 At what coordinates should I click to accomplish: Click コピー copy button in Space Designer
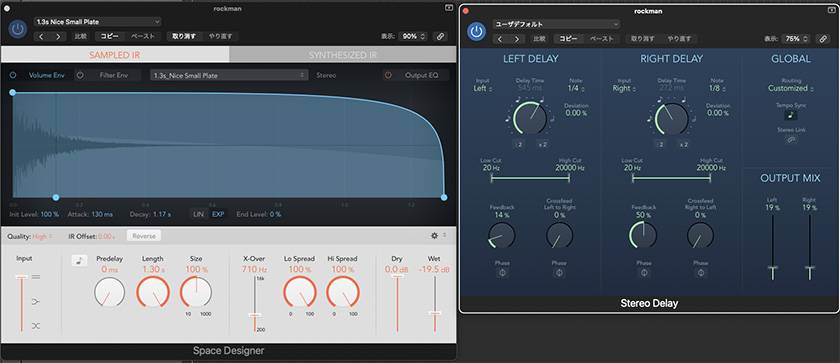click(110, 36)
